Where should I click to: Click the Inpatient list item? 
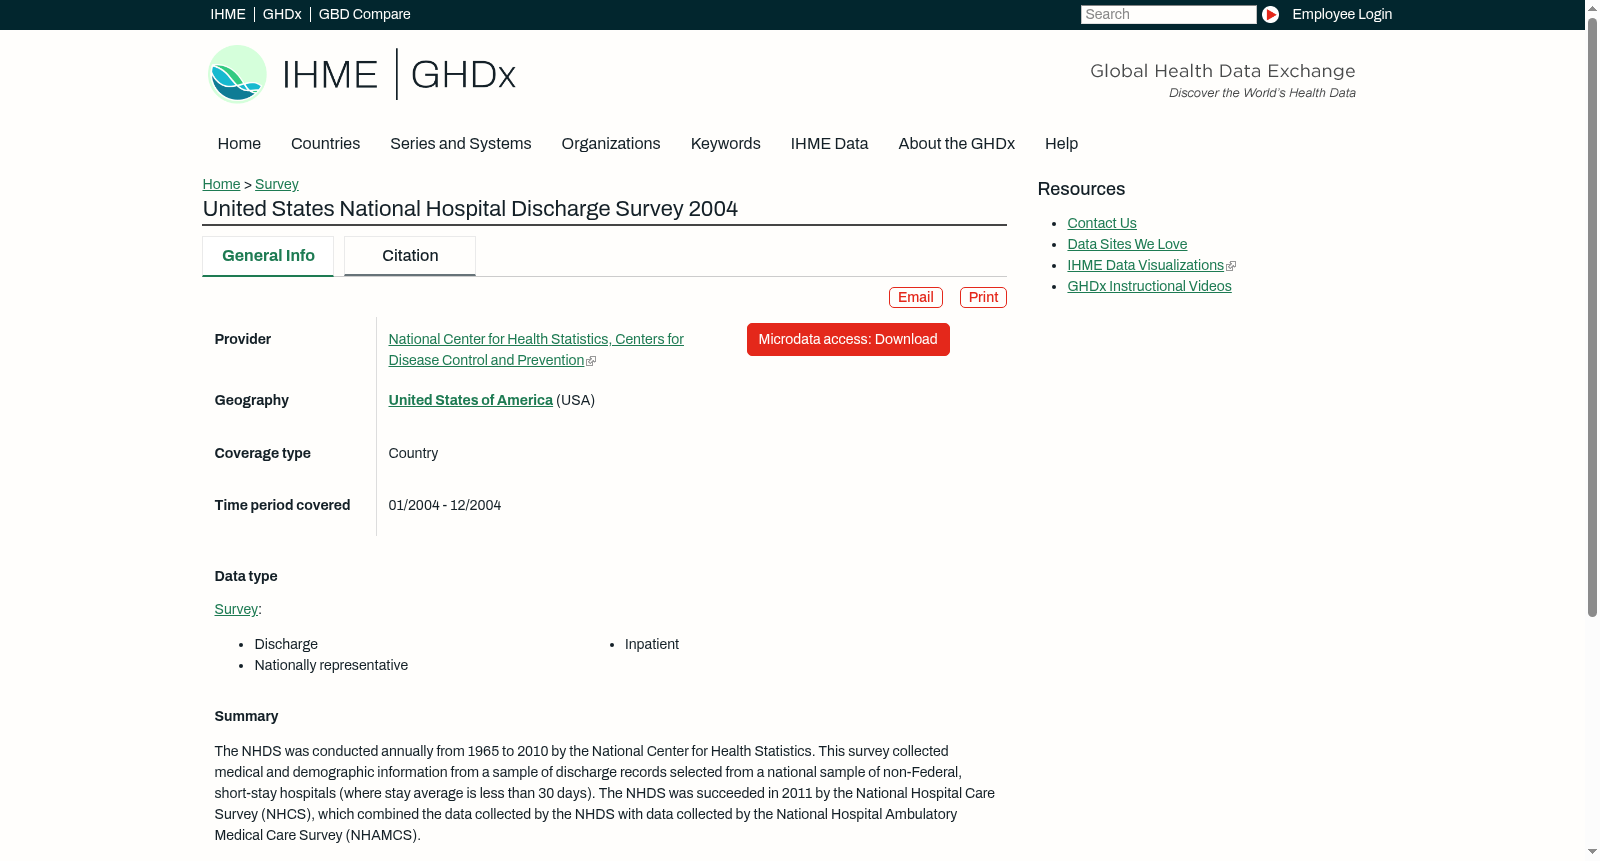pyautogui.click(x=652, y=644)
